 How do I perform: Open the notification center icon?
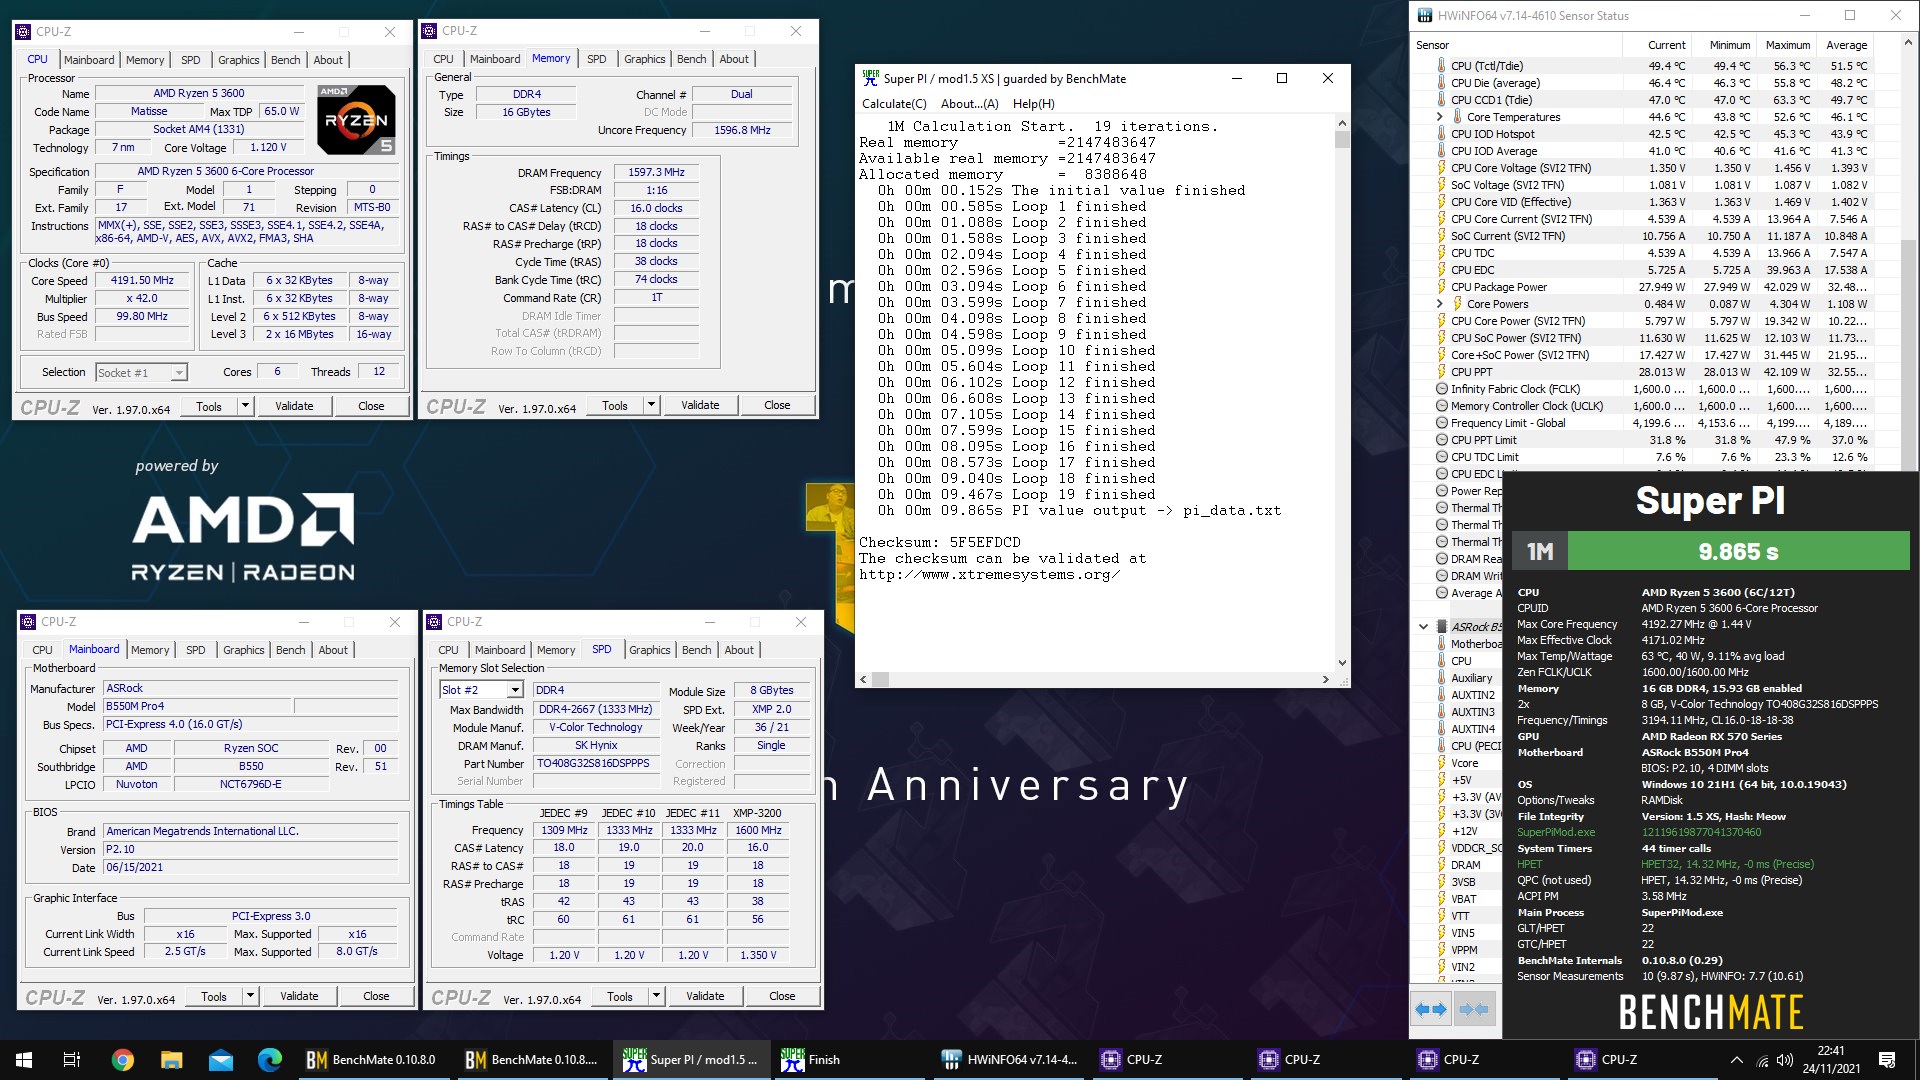pyautogui.click(x=1887, y=1060)
